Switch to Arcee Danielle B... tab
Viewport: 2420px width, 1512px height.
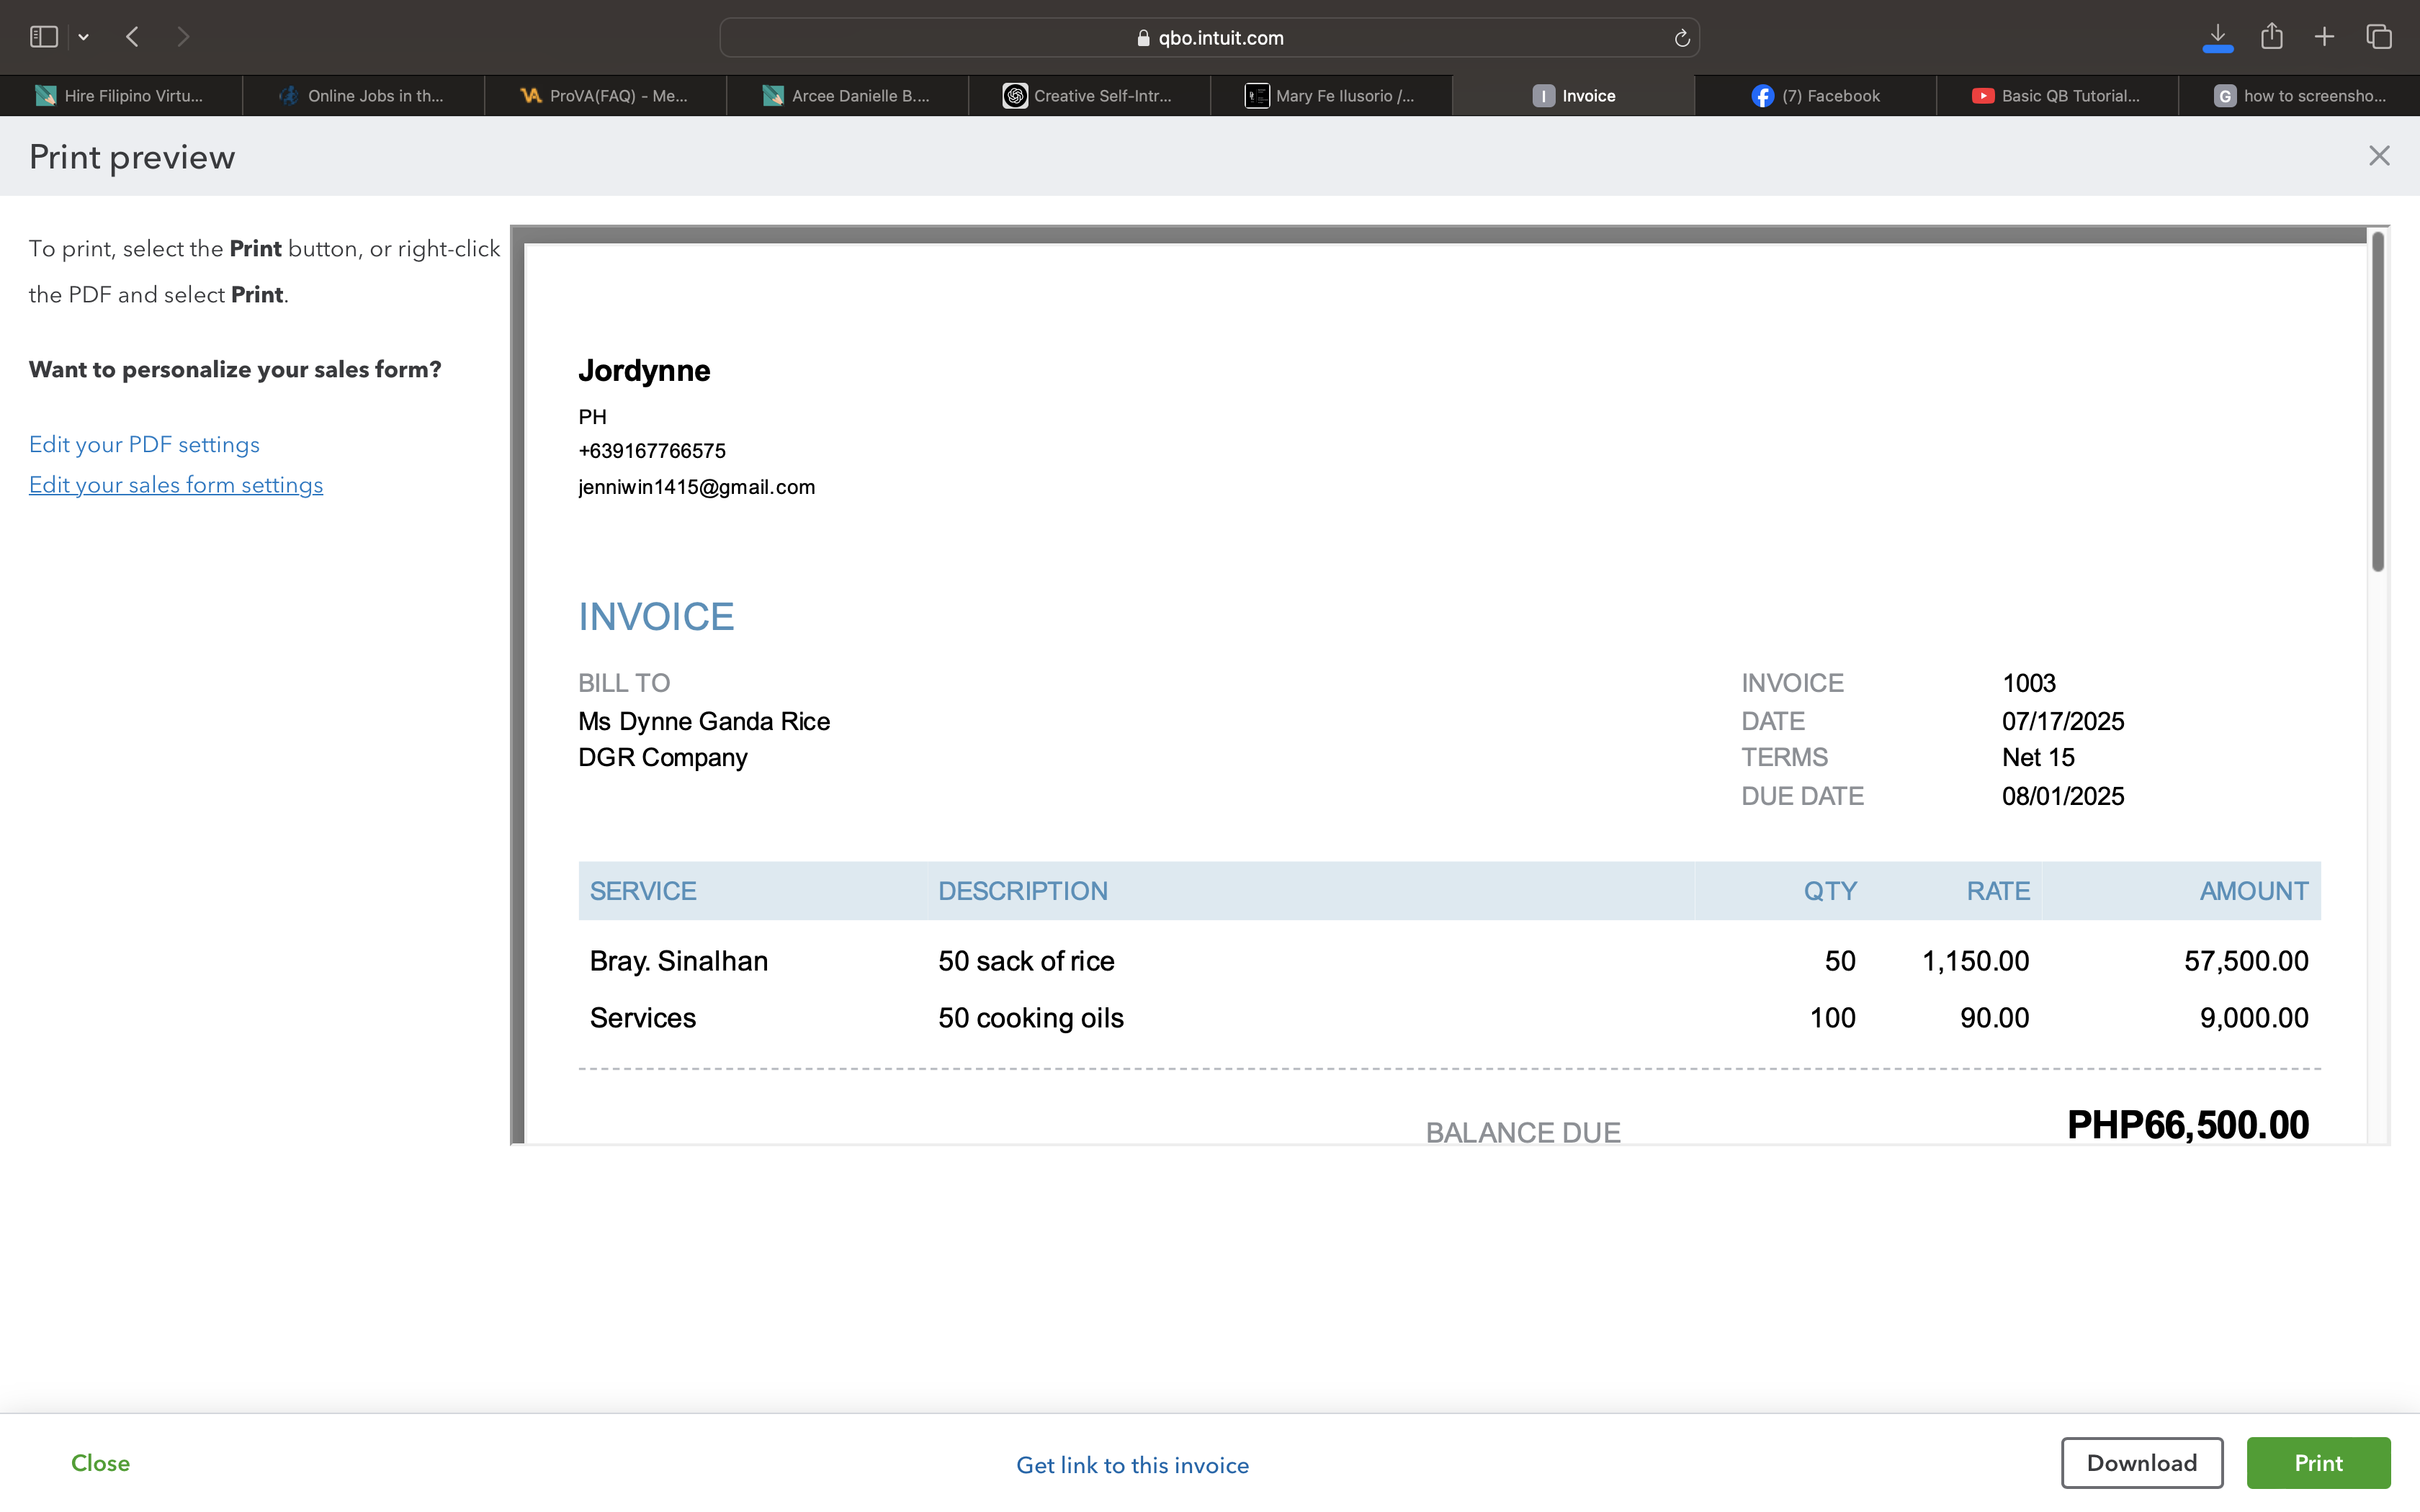(847, 96)
